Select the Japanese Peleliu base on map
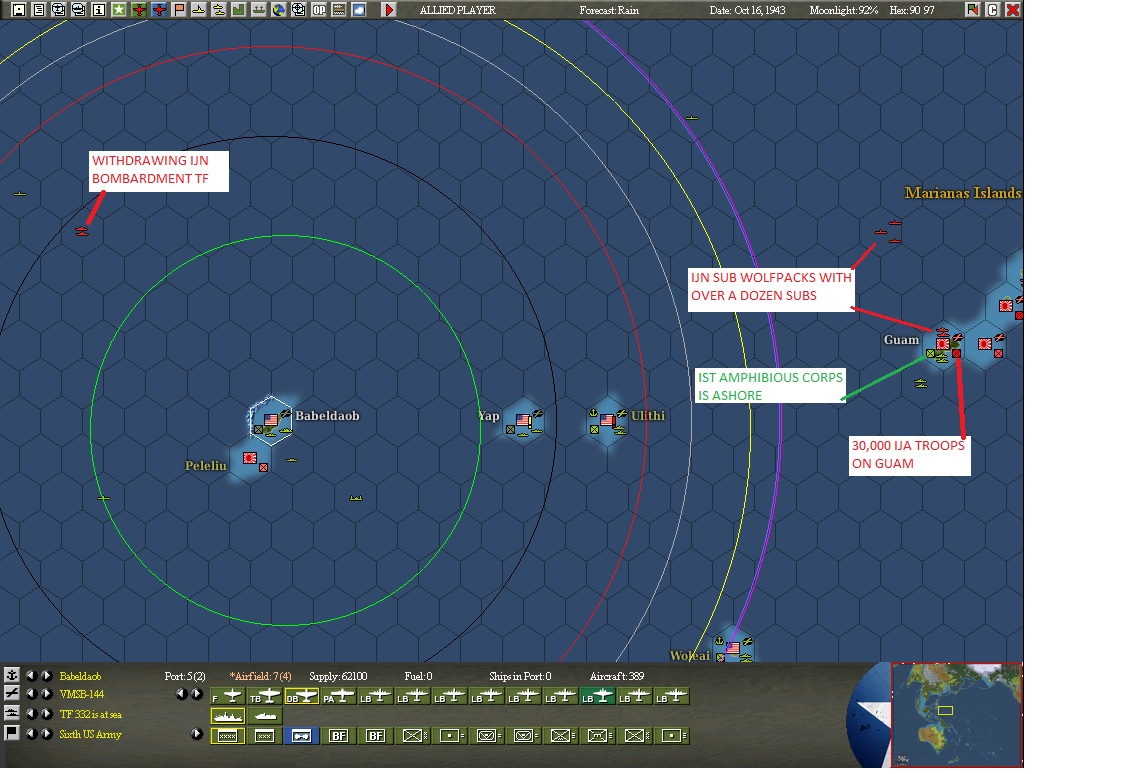 click(250, 459)
